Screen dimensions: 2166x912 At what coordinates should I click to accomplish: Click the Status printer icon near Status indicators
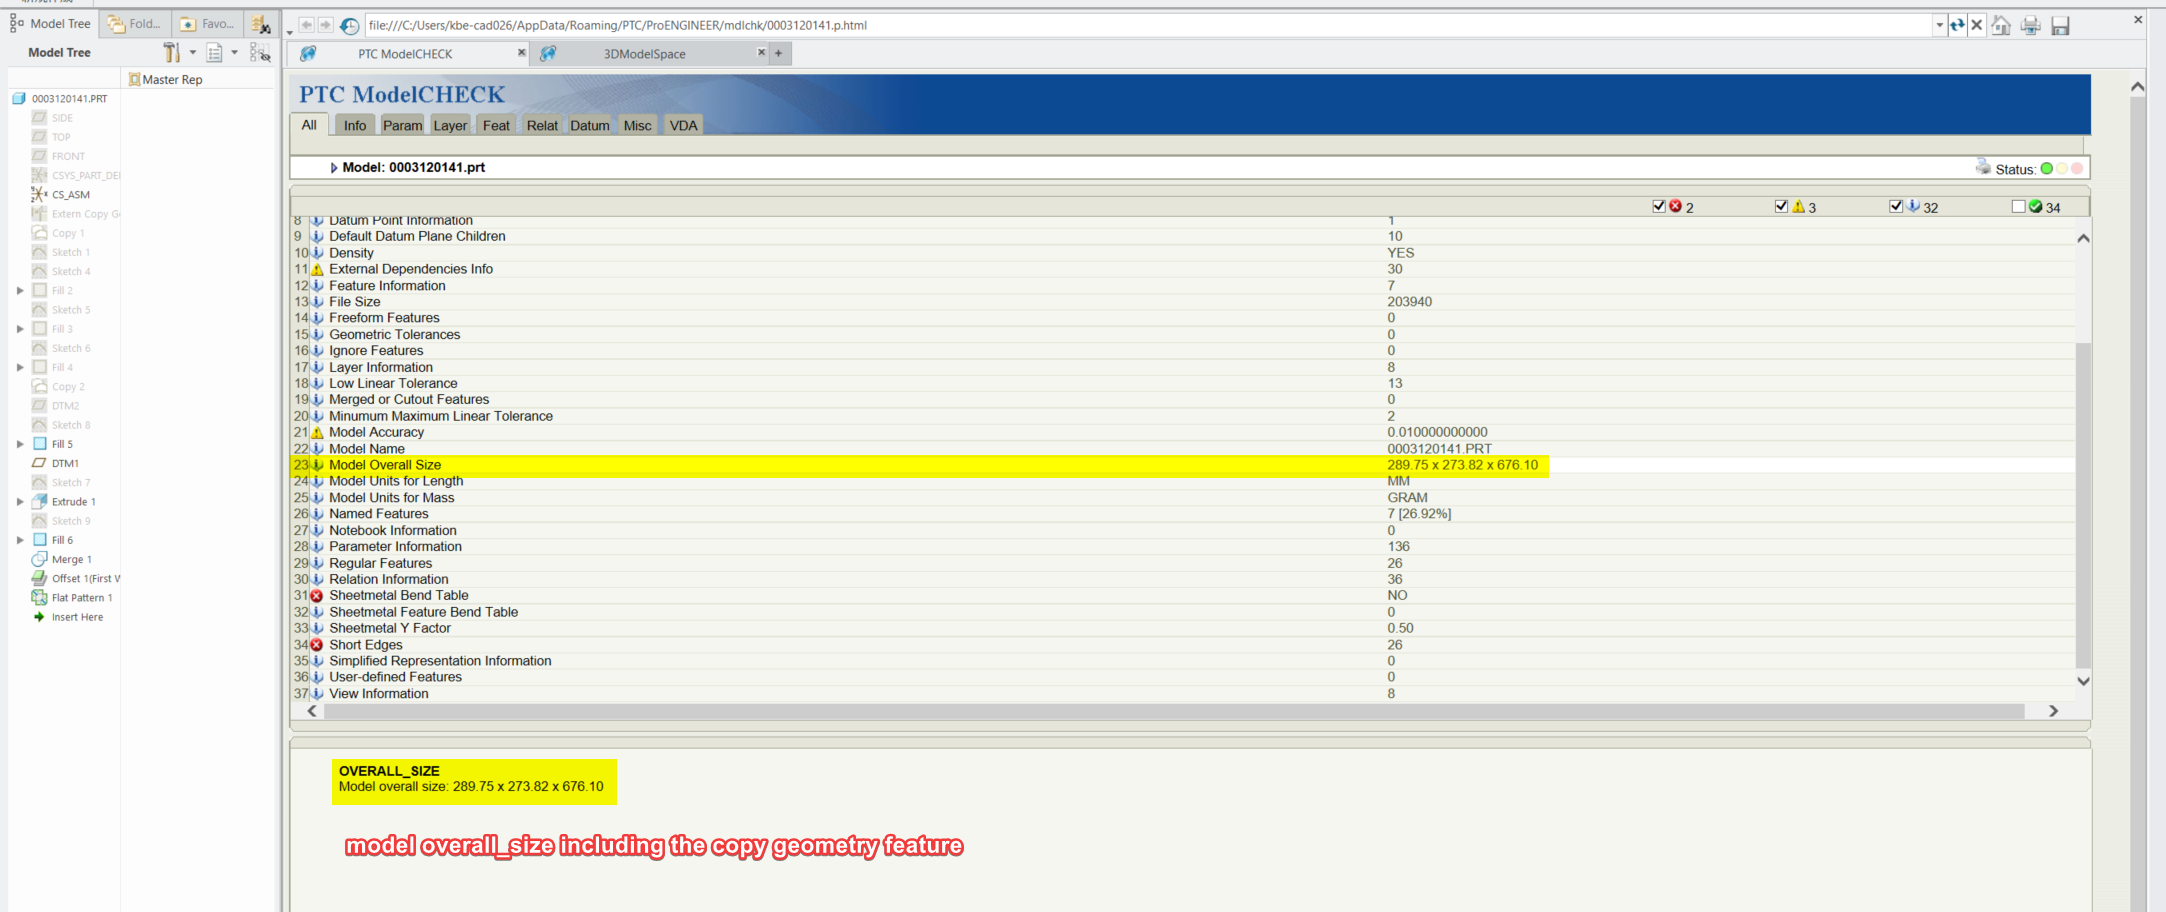click(x=1983, y=168)
